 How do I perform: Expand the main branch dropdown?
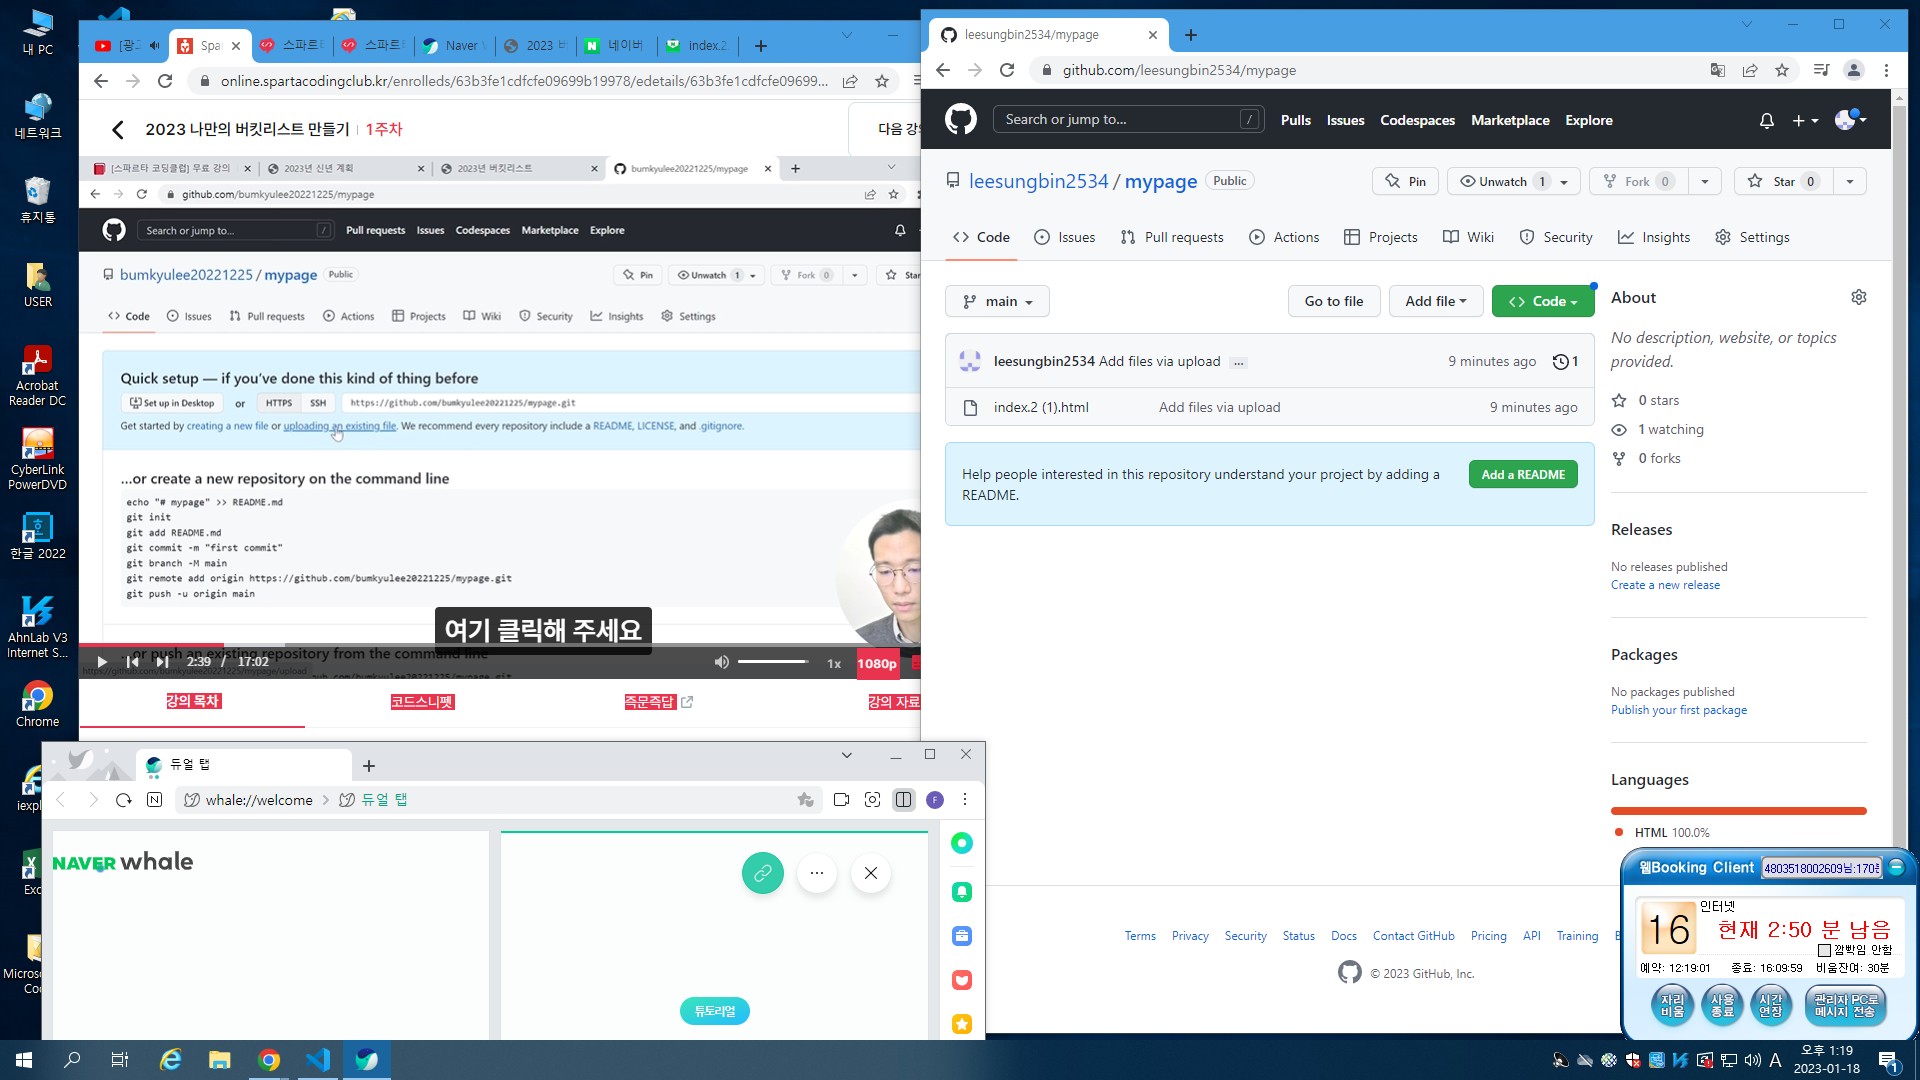click(x=997, y=301)
